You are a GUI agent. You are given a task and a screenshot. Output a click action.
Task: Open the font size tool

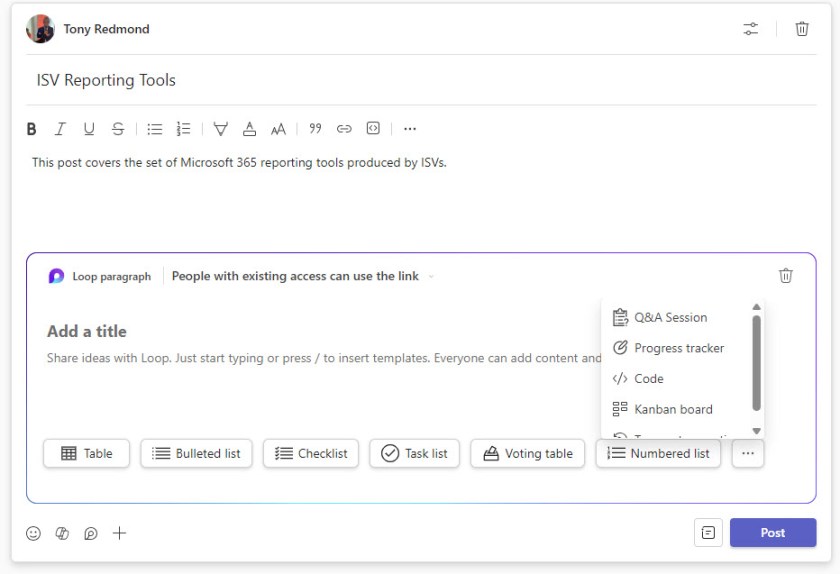point(278,129)
